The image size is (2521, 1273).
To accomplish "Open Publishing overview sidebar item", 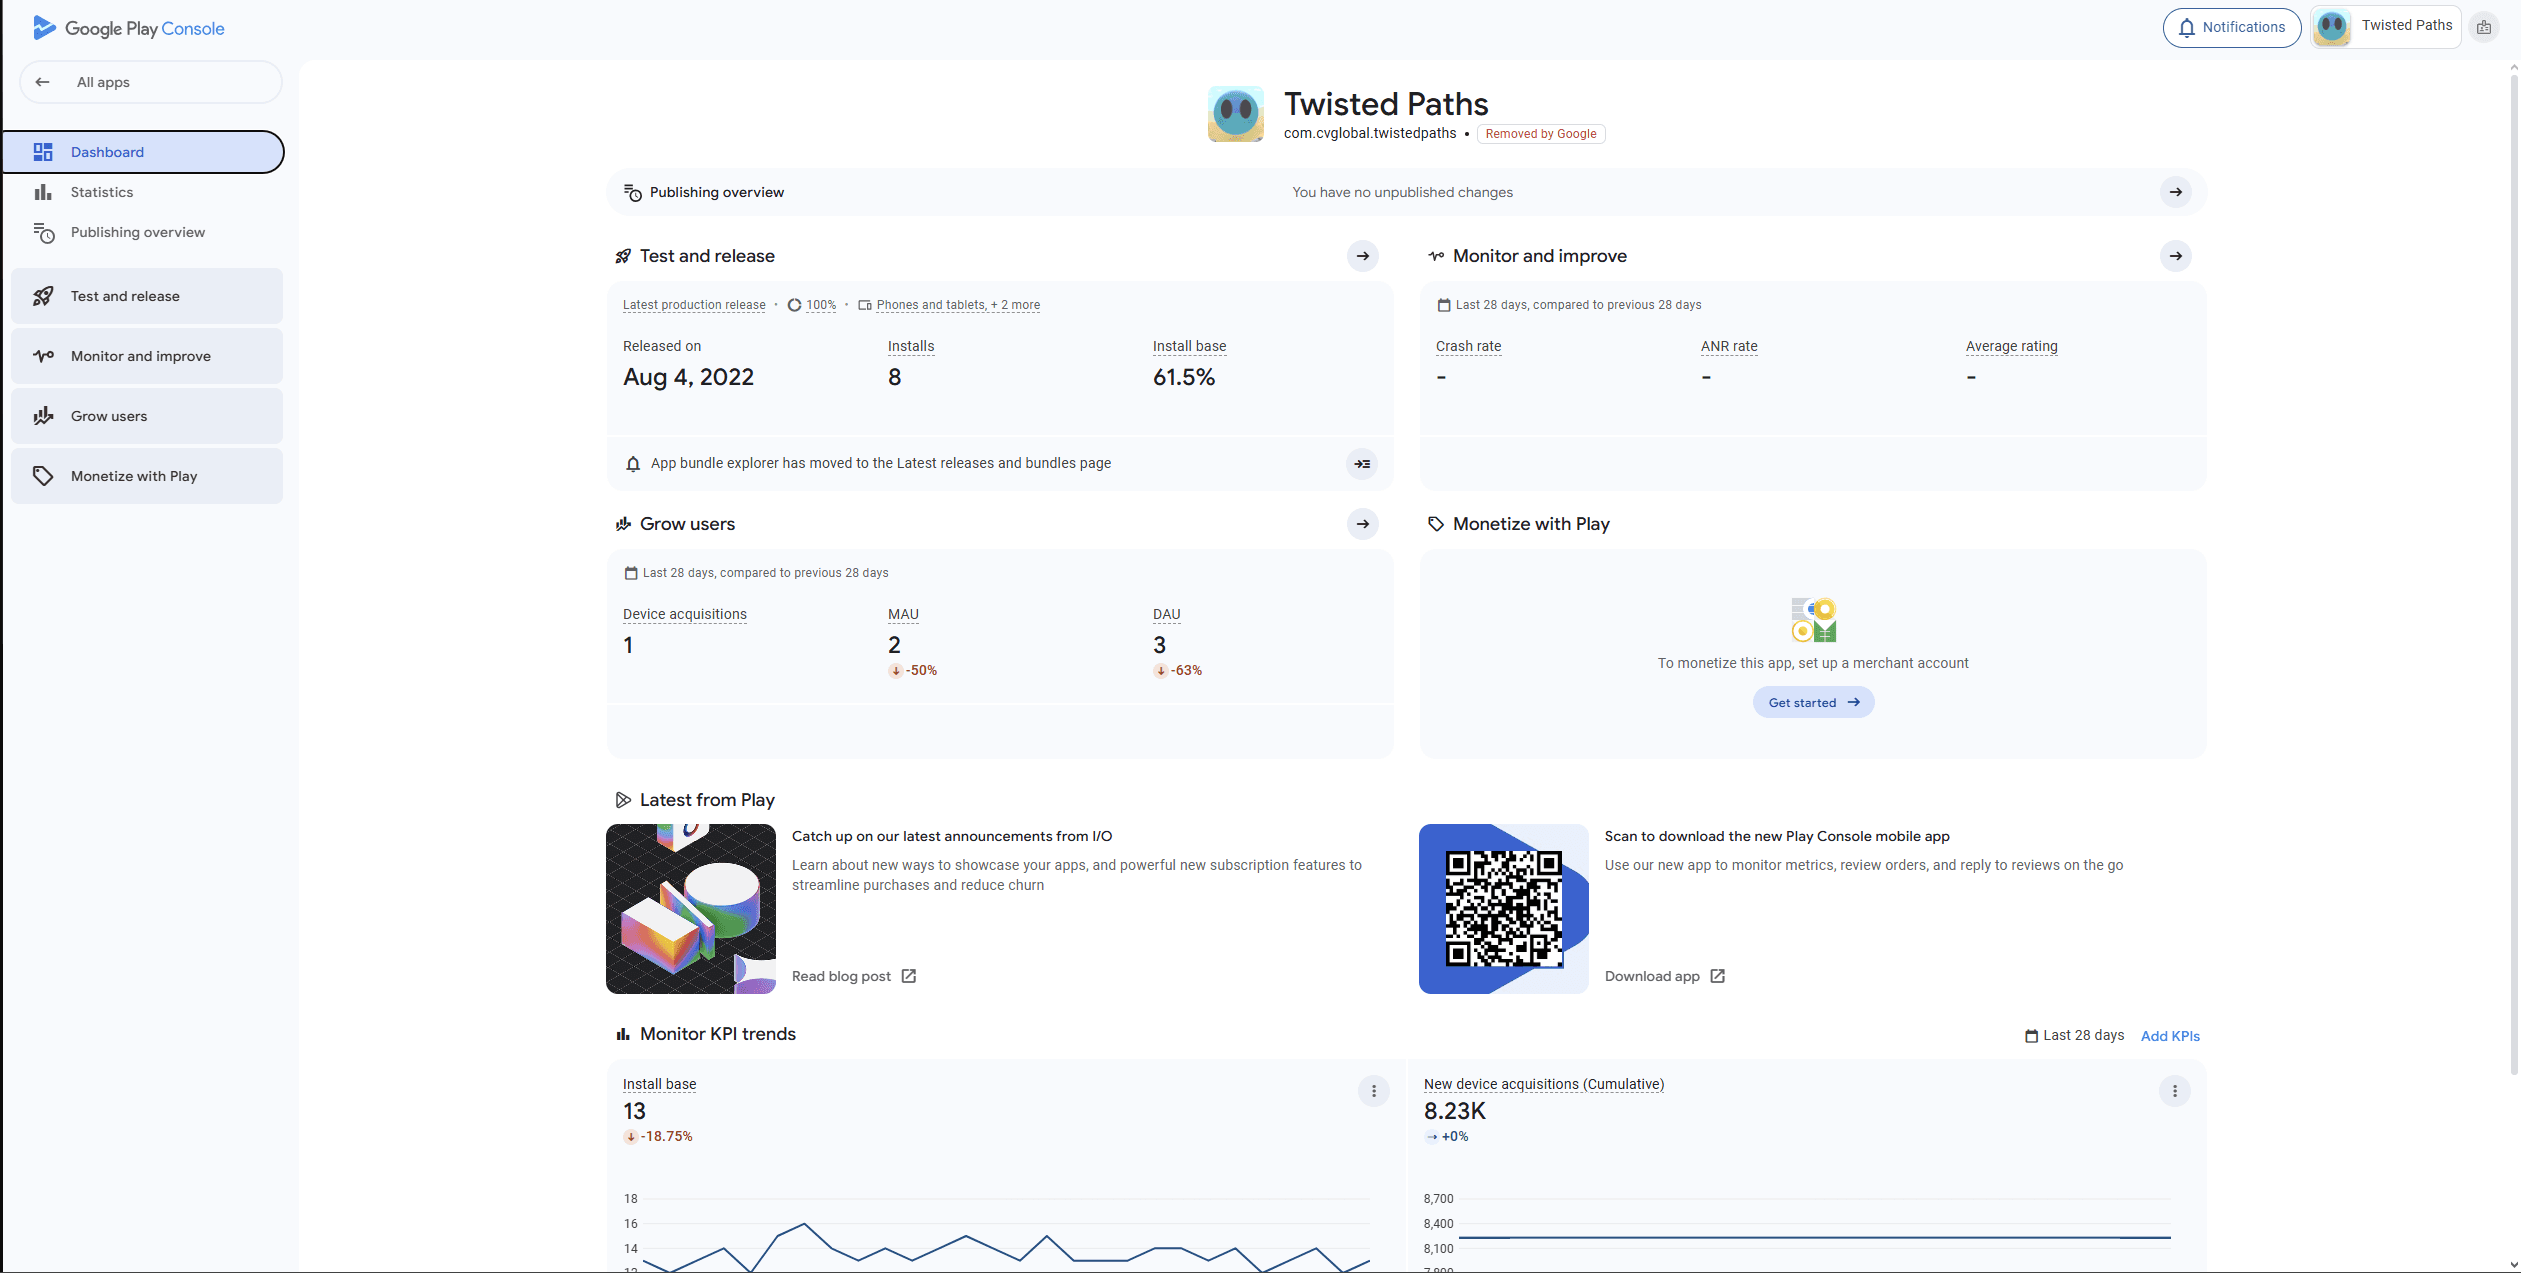I will 137,232.
